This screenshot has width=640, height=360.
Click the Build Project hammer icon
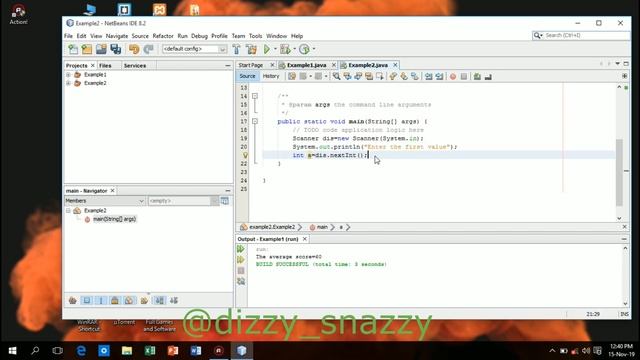pos(236,49)
